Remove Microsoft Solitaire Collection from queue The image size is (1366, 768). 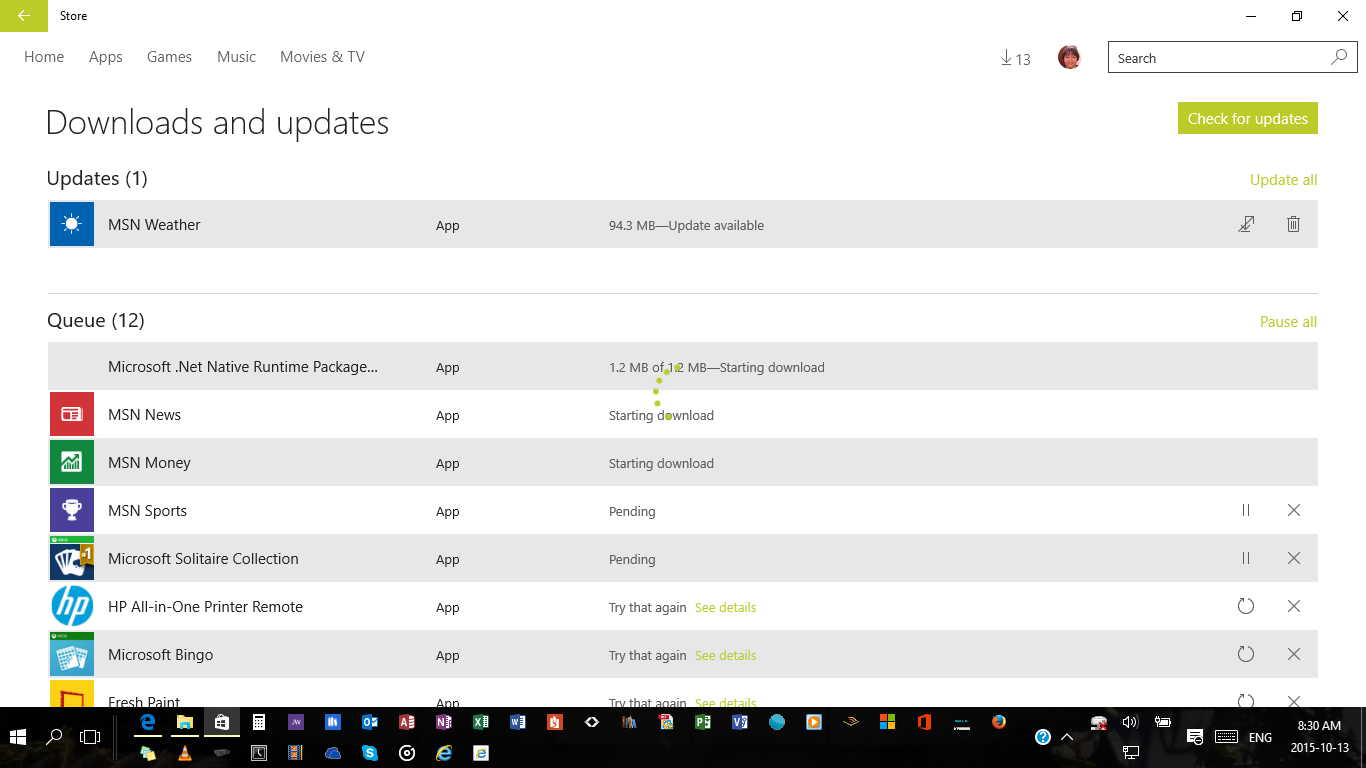tap(1294, 558)
